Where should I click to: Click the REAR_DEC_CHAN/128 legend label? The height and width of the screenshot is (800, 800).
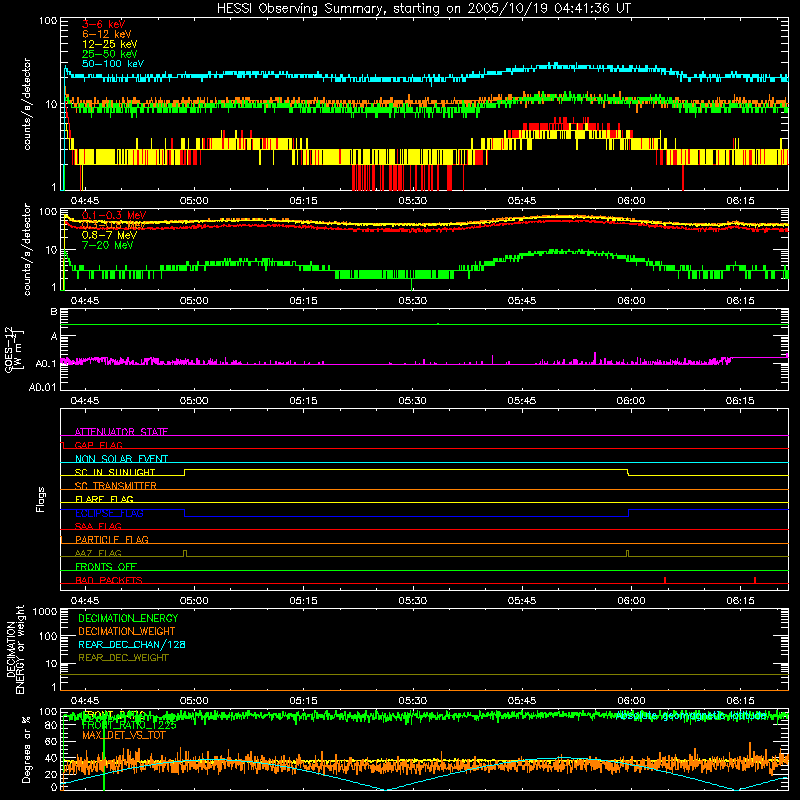[x=132, y=644]
